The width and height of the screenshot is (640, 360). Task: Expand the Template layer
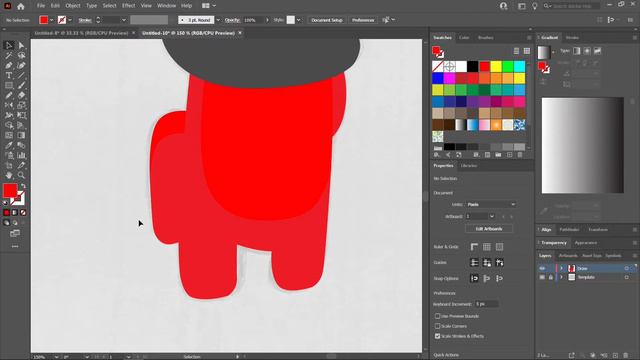coord(561,277)
